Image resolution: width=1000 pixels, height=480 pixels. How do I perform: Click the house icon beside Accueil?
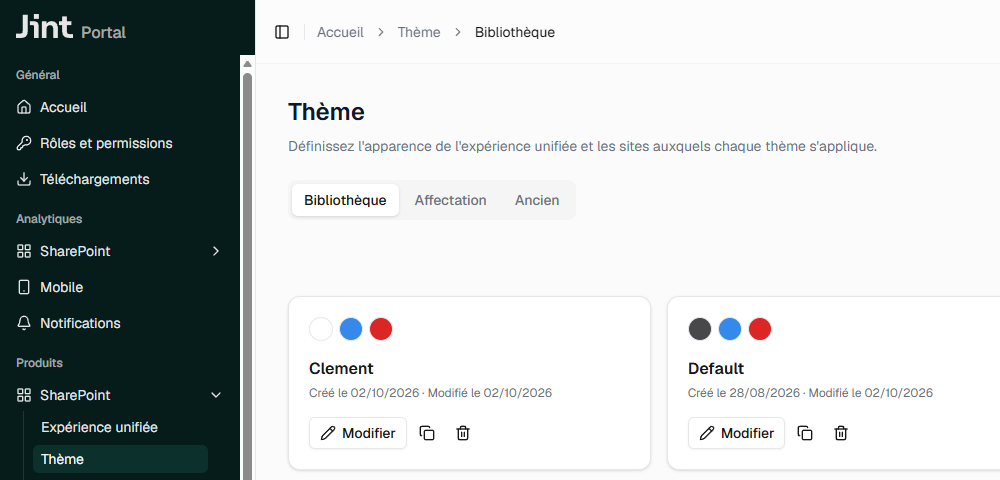[x=24, y=108]
